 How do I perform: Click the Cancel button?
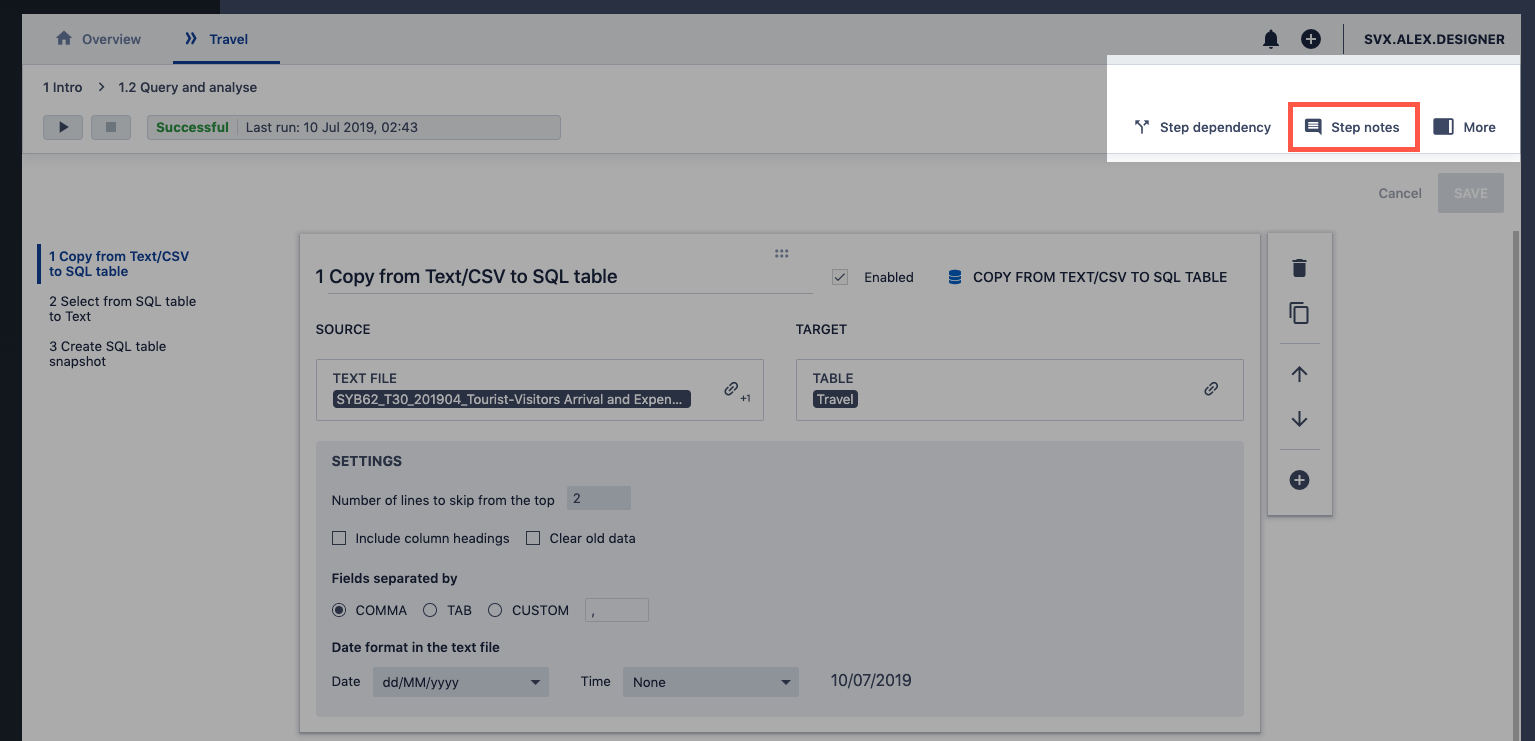coord(1399,193)
